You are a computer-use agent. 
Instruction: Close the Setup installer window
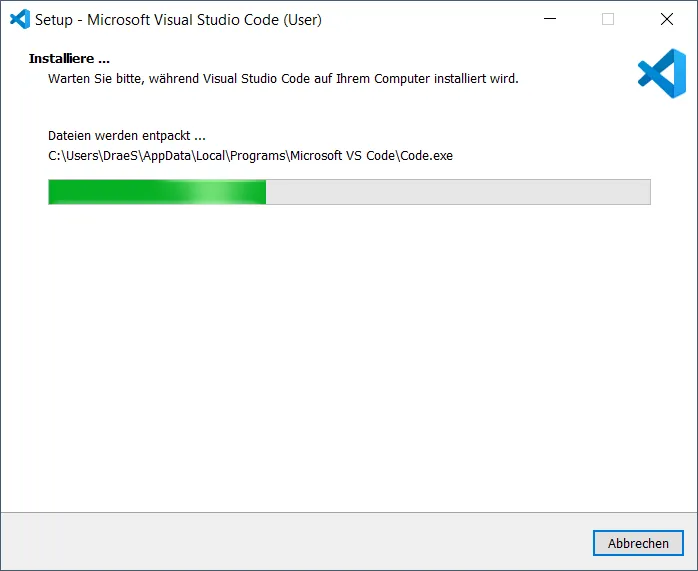tap(667, 19)
